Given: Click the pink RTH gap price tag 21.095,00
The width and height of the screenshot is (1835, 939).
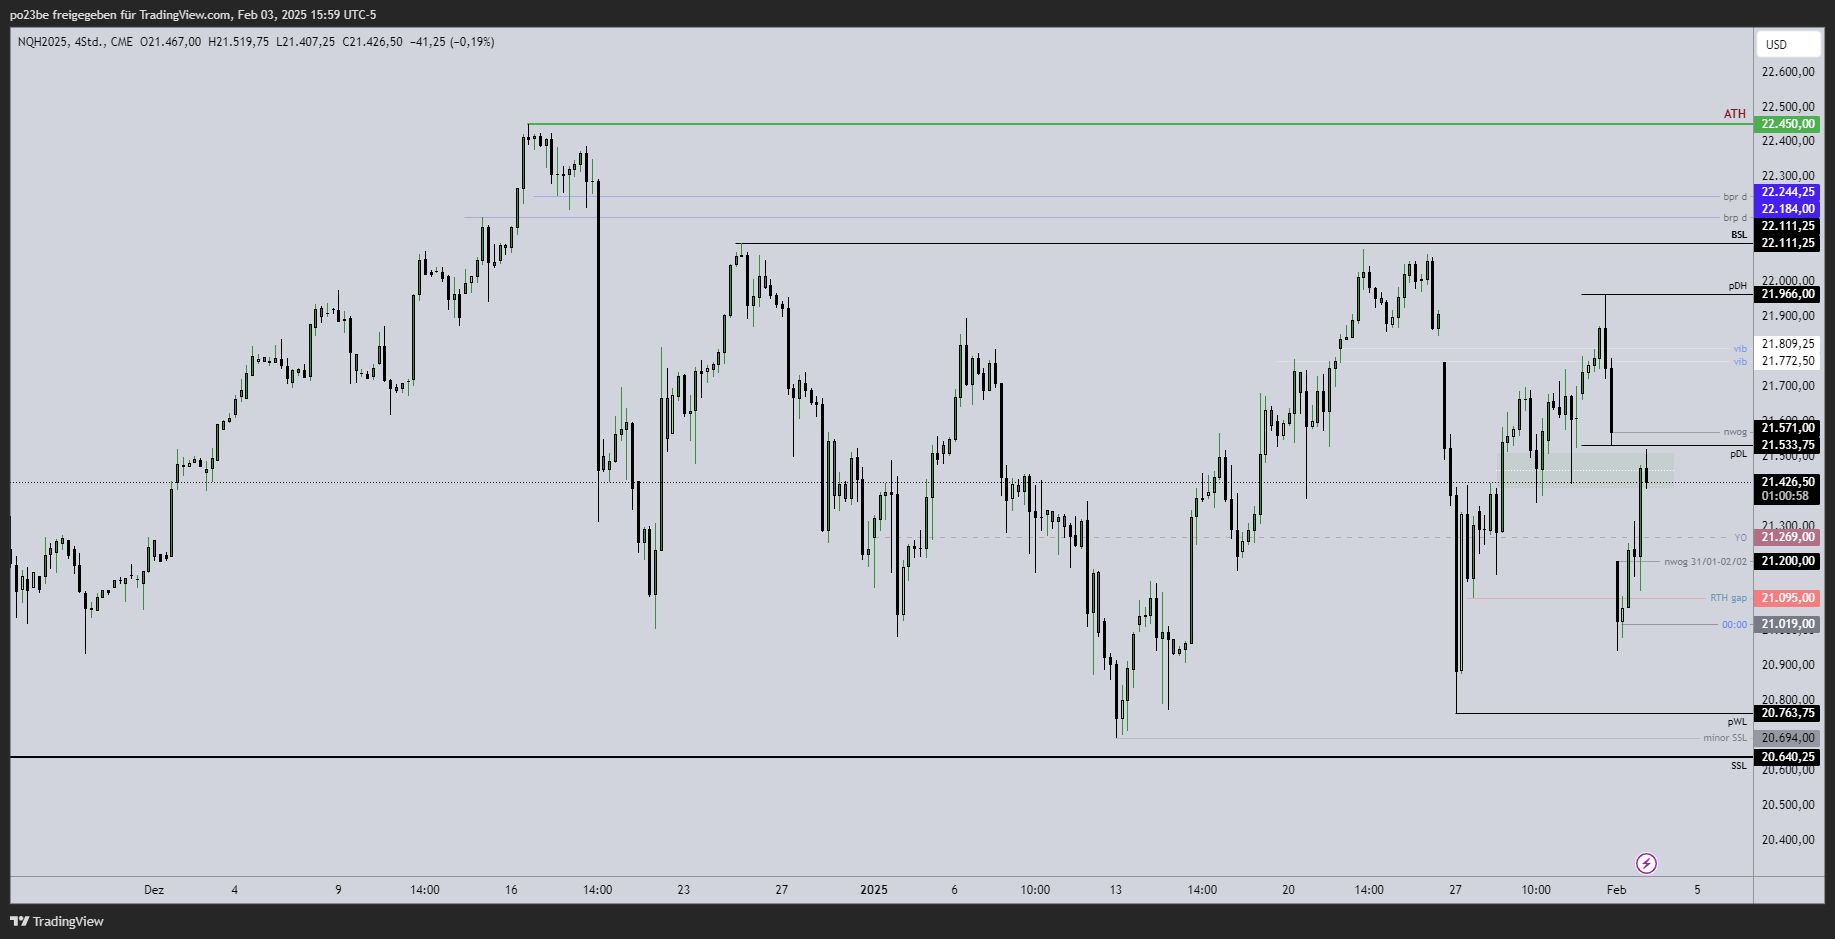Looking at the screenshot, I should (x=1787, y=598).
